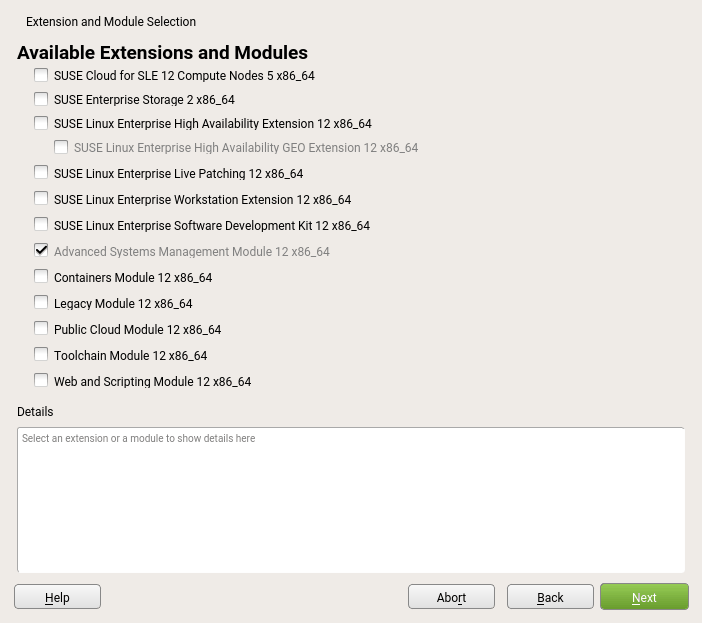Viewport: 702px width, 623px height.
Task: Click the checked Advanced Systems Management Module checkbox
Action: pyautogui.click(x=41, y=251)
